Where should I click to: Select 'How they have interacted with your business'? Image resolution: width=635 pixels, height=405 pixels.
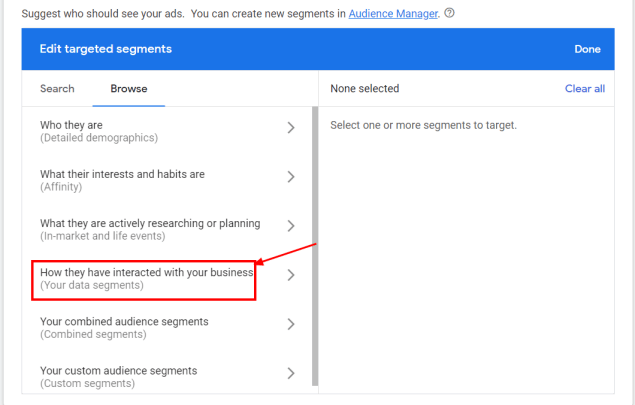[x=147, y=279]
